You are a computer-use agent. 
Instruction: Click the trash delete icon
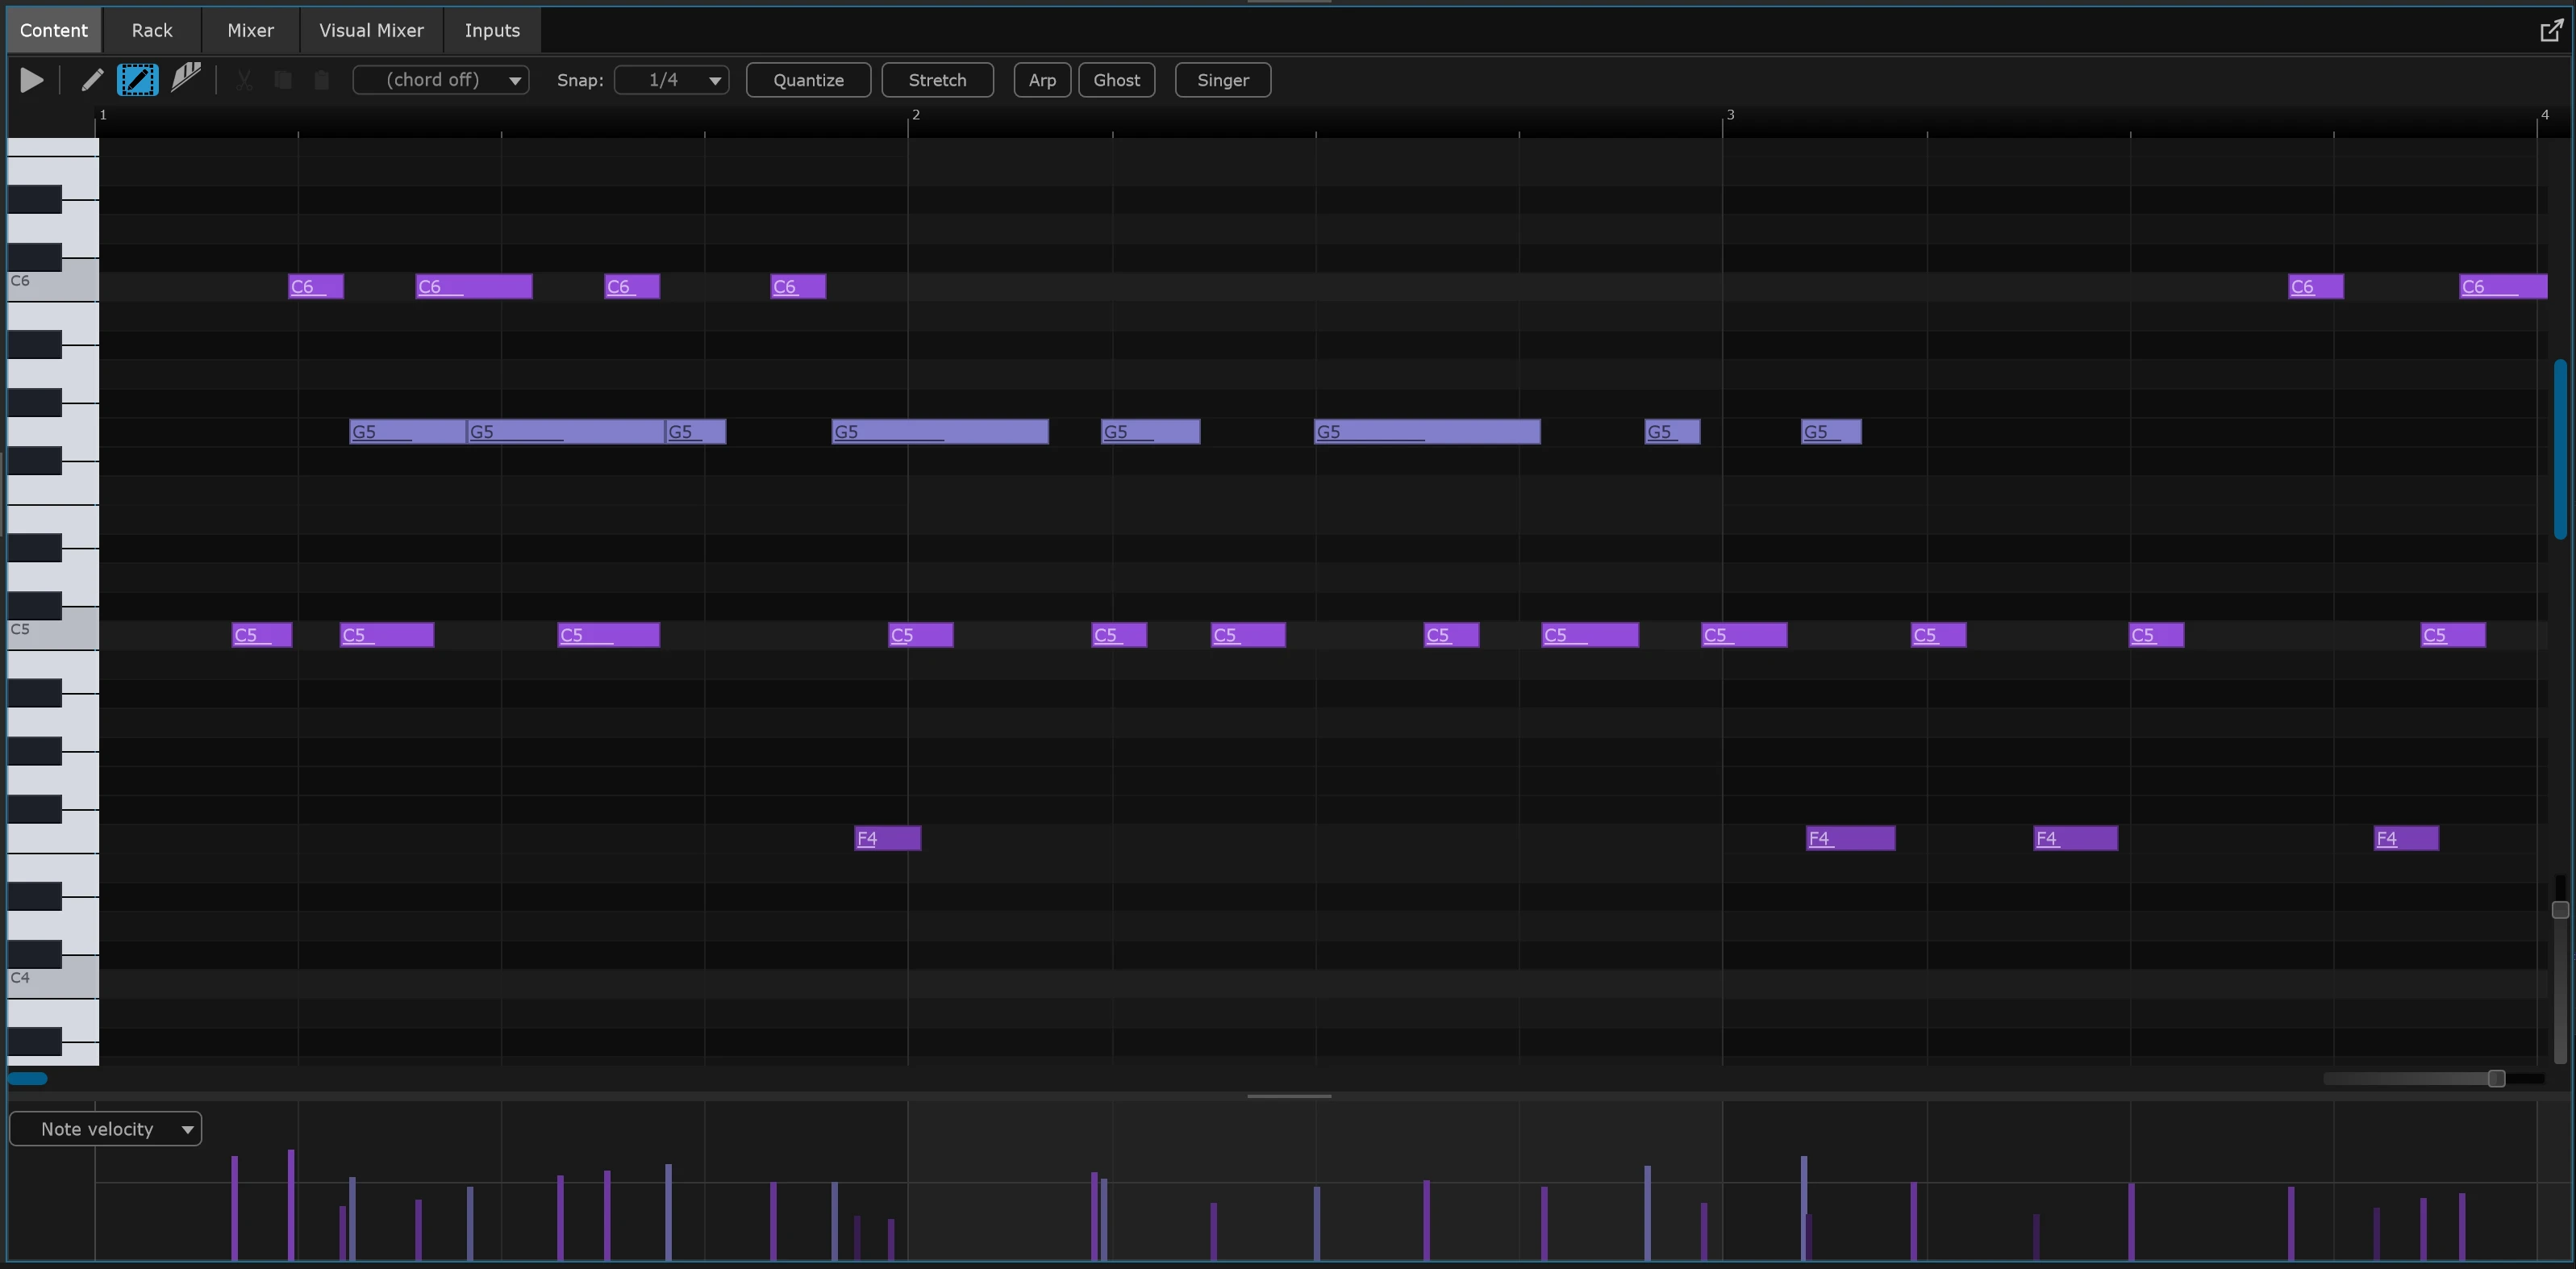point(321,80)
